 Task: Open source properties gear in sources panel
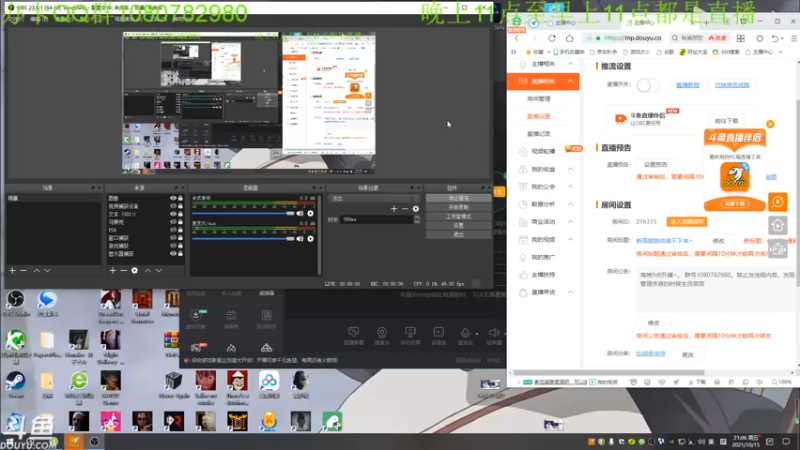pos(135,270)
